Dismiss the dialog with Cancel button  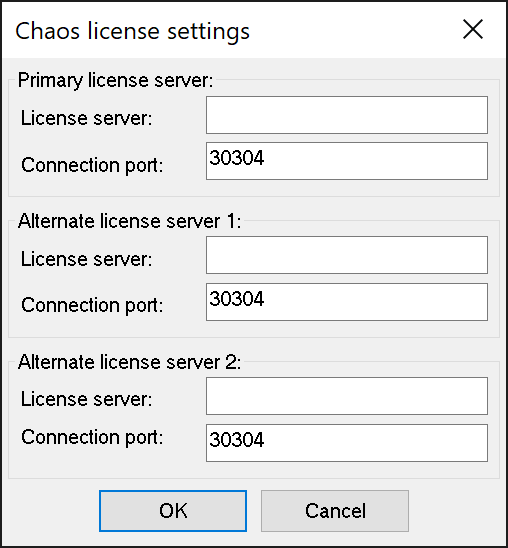335,511
